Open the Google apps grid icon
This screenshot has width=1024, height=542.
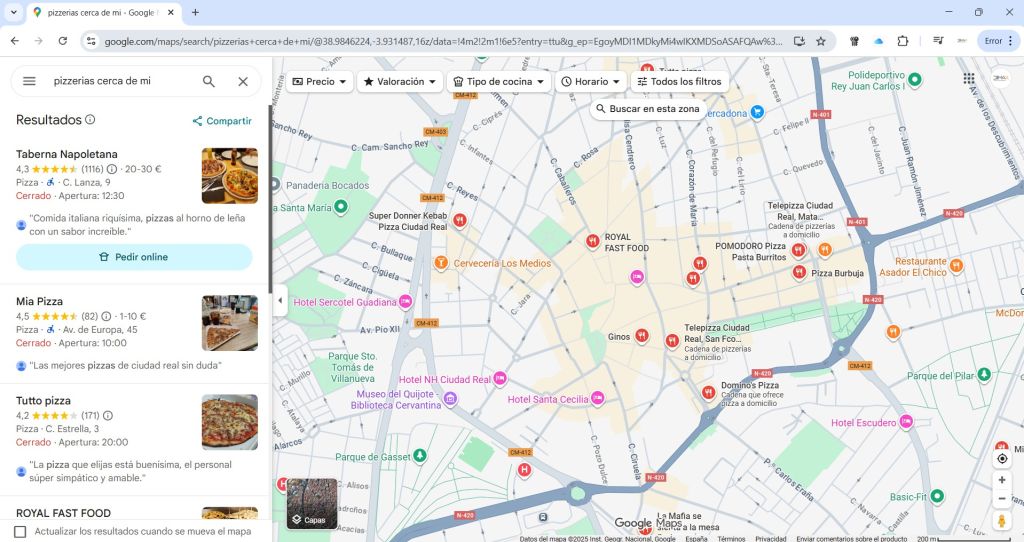(968, 78)
